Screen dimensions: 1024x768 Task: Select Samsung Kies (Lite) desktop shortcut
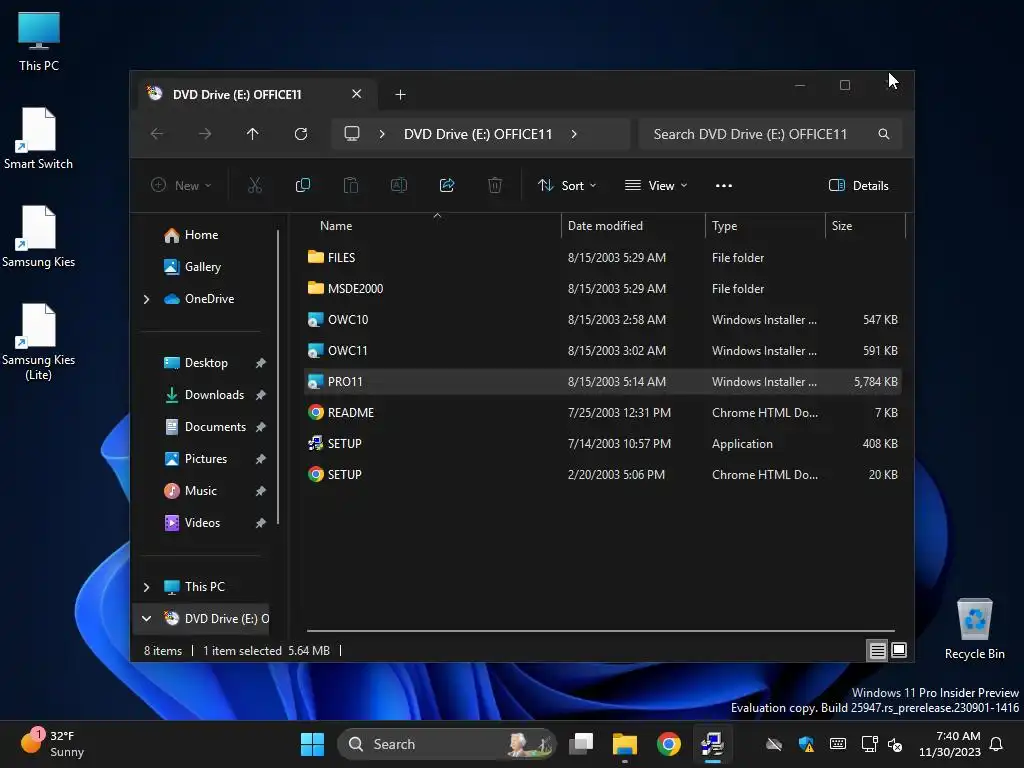[39, 342]
